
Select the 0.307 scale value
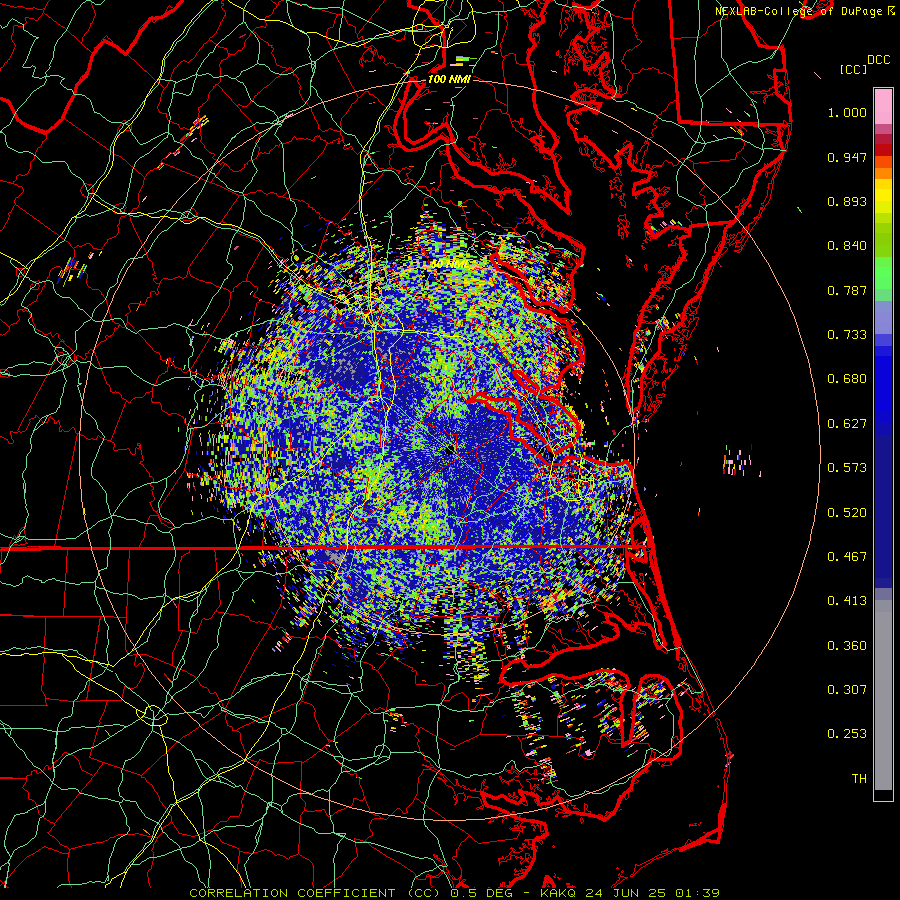pyautogui.click(x=847, y=690)
